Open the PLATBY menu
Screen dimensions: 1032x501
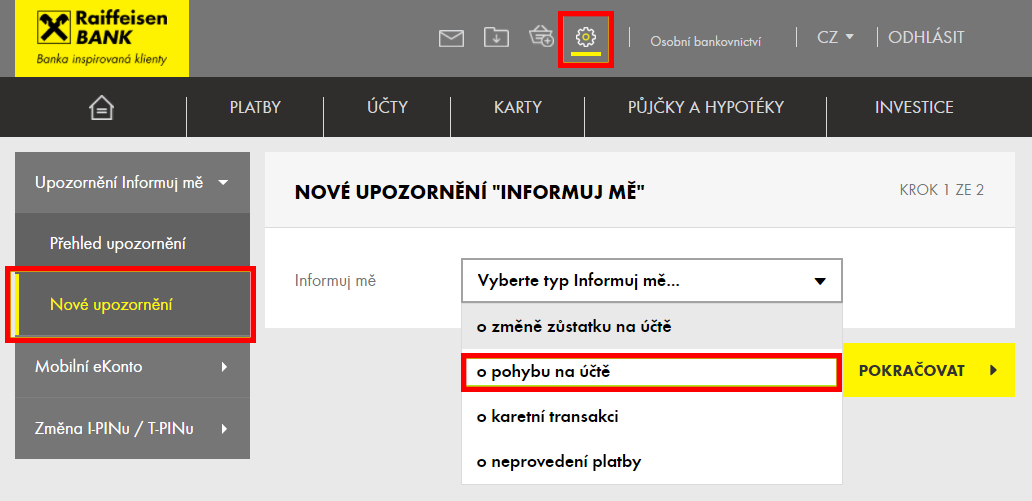point(255,108)
